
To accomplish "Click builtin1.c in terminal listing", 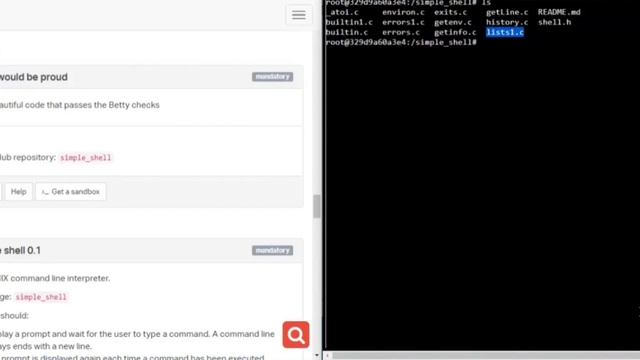I will point(349,22).
